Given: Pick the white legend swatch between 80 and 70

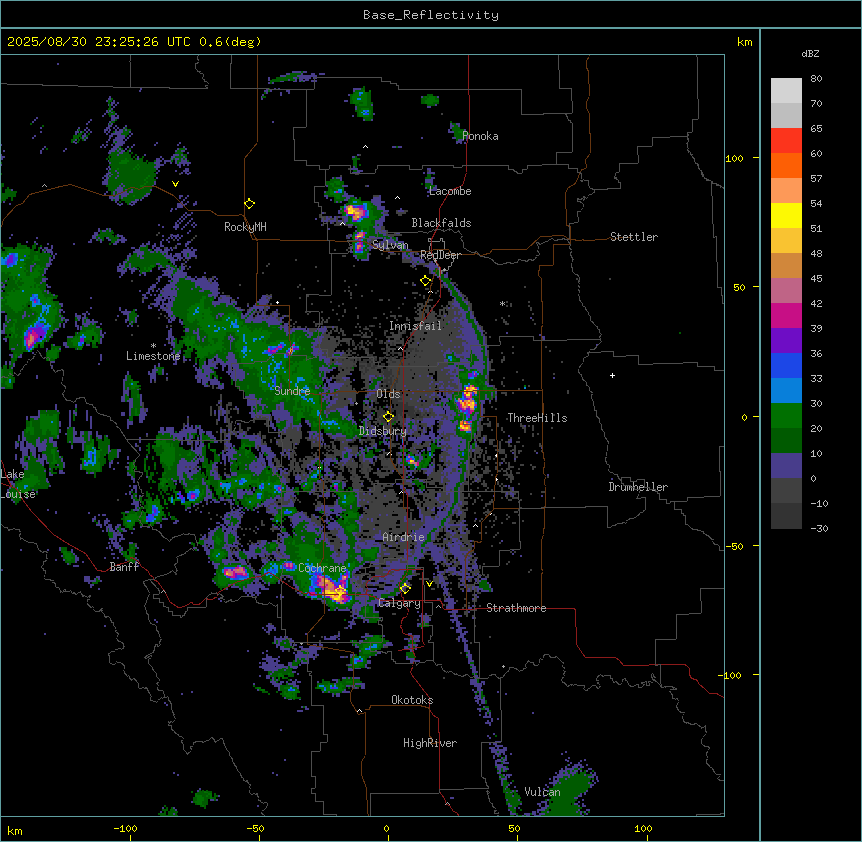Looking at the screenshot, I should point(786,91).
